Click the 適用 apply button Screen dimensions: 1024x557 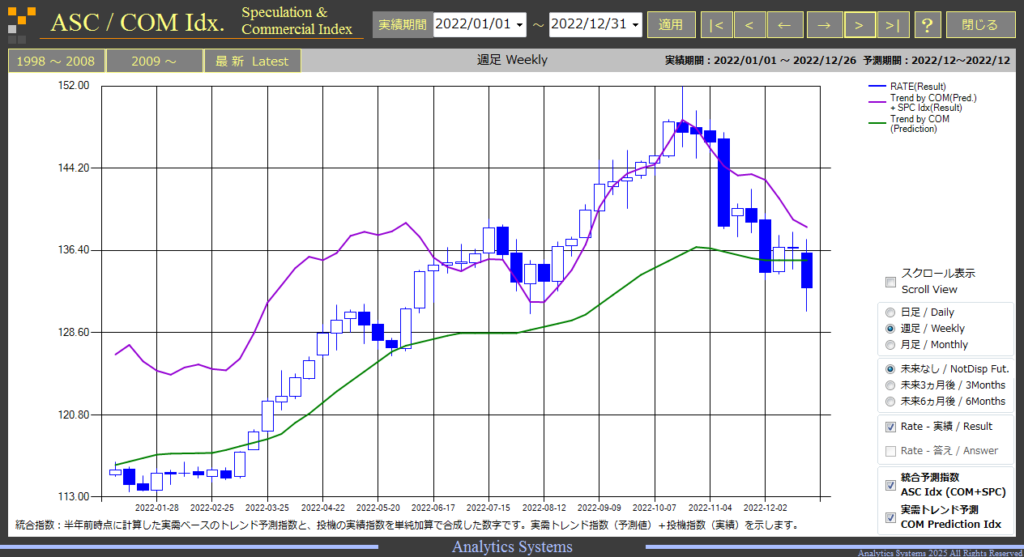tap(670, 25)
